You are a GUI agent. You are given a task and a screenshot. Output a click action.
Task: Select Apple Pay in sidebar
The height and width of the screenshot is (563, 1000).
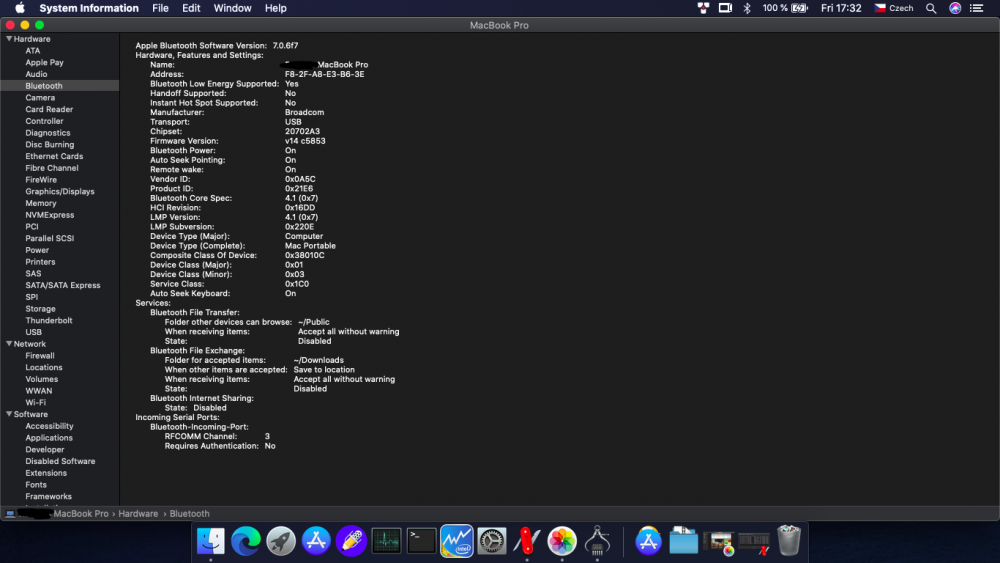44,62
